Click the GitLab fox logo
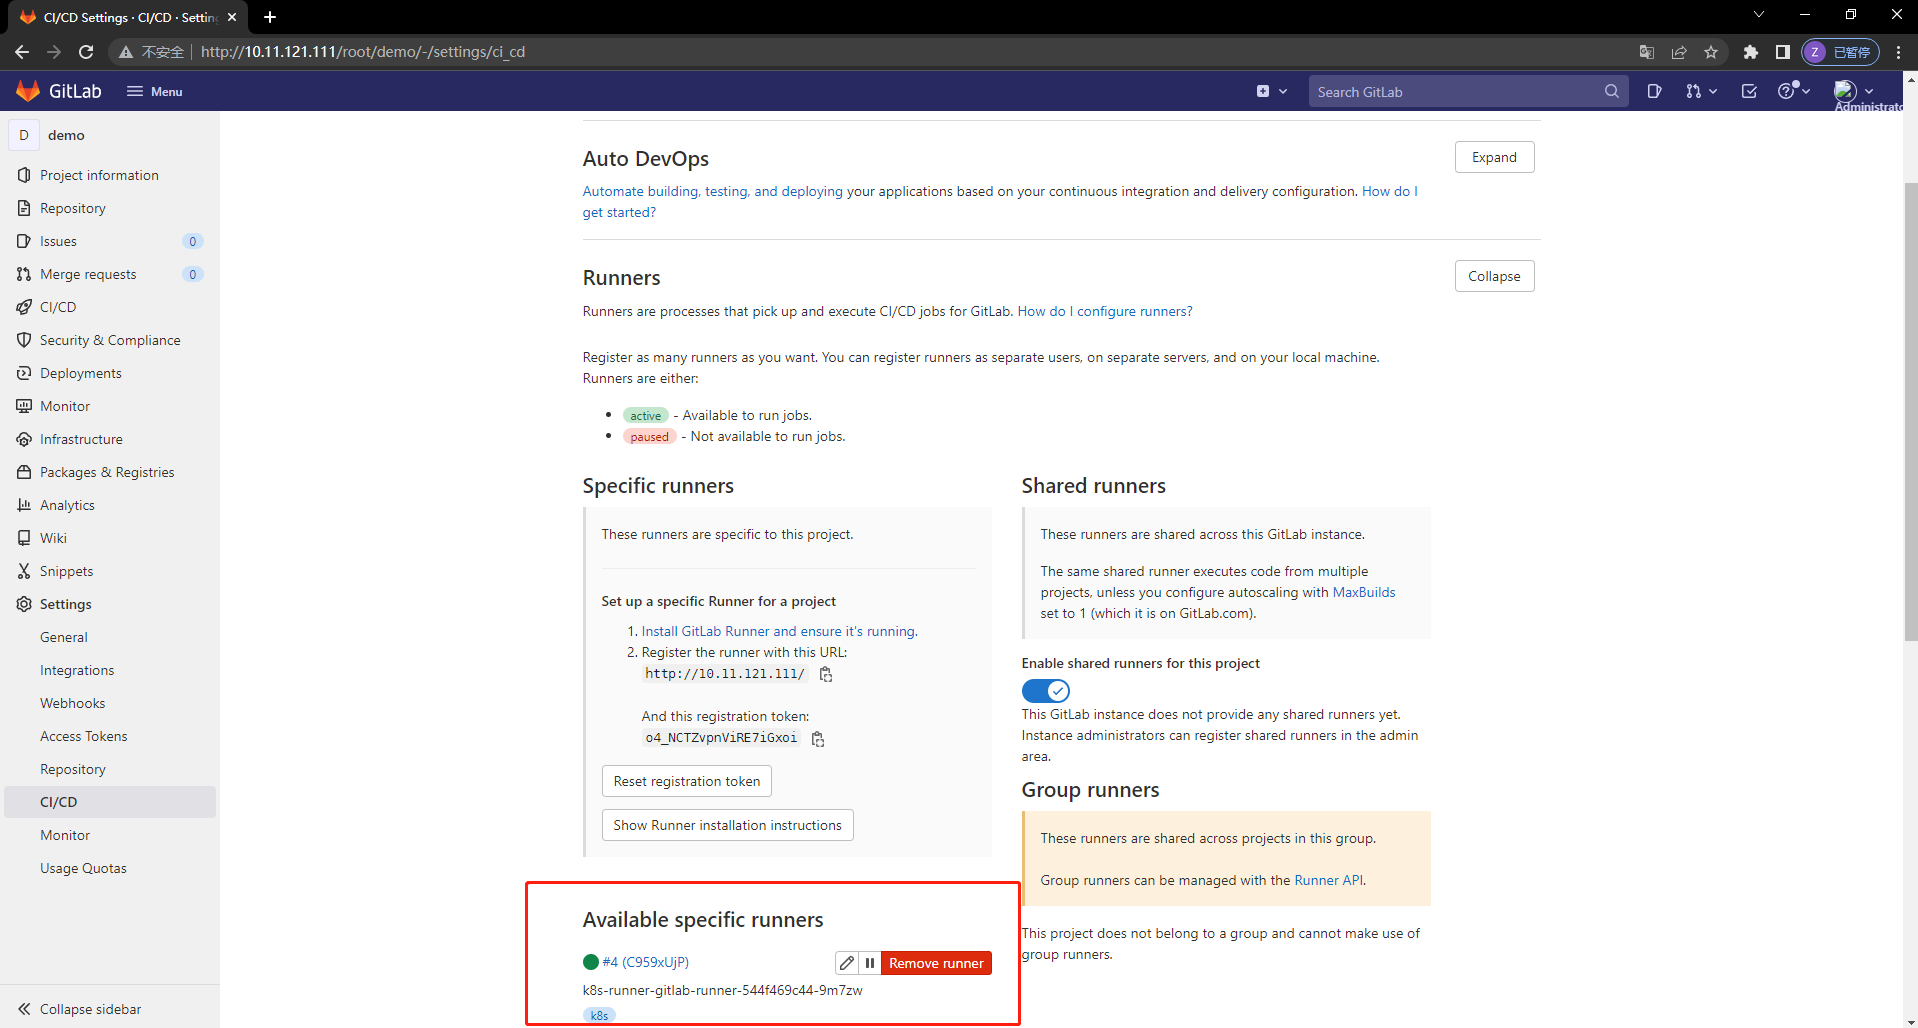 [x=28, y=91]
